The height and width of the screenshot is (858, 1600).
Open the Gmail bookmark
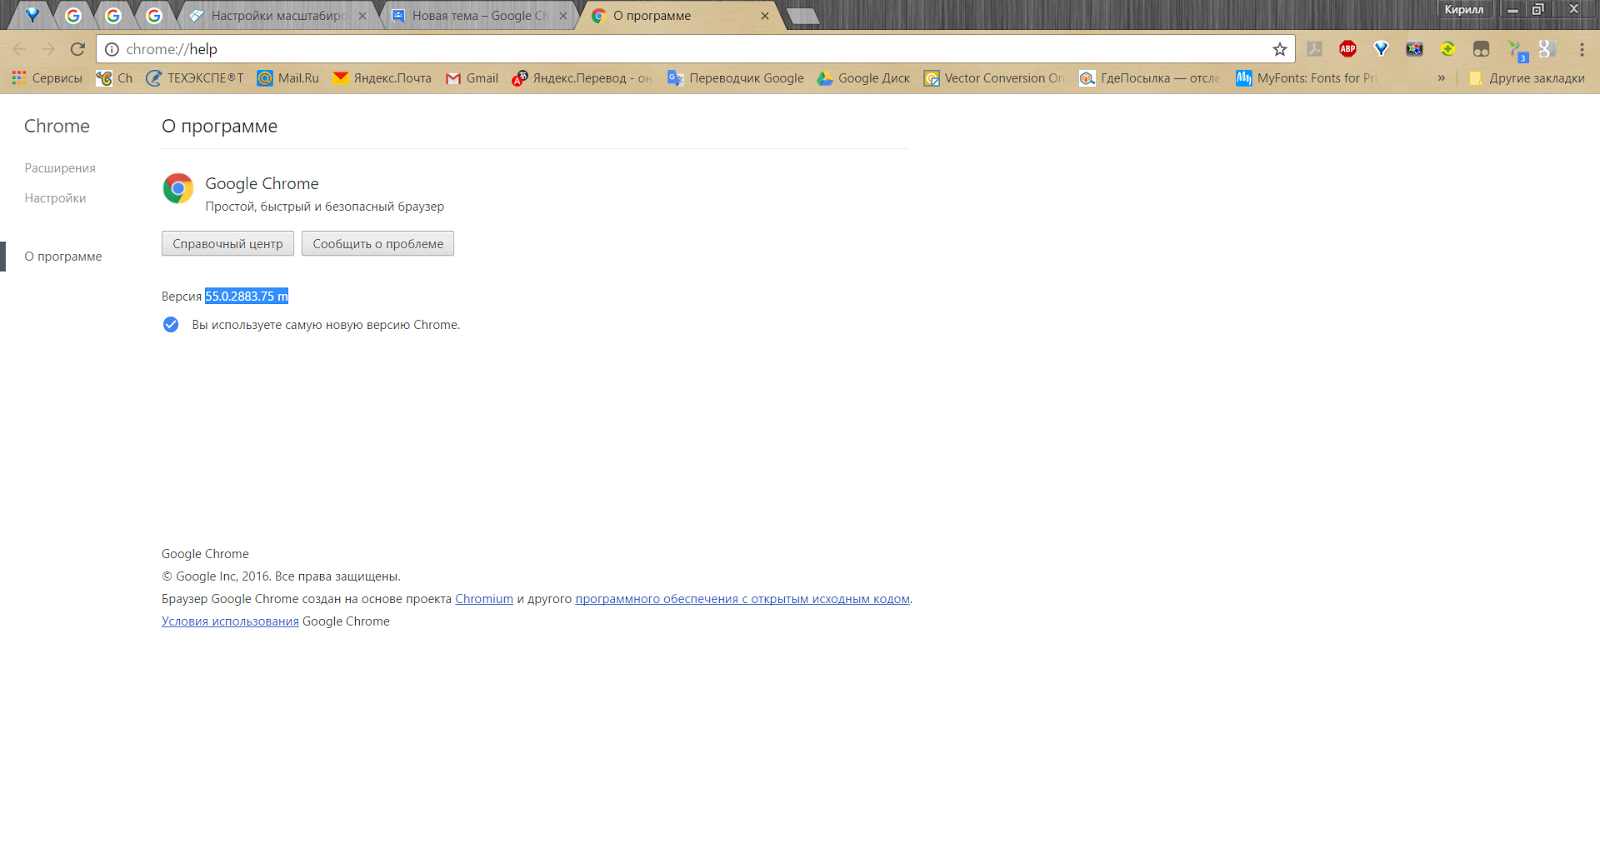(472, 78)
